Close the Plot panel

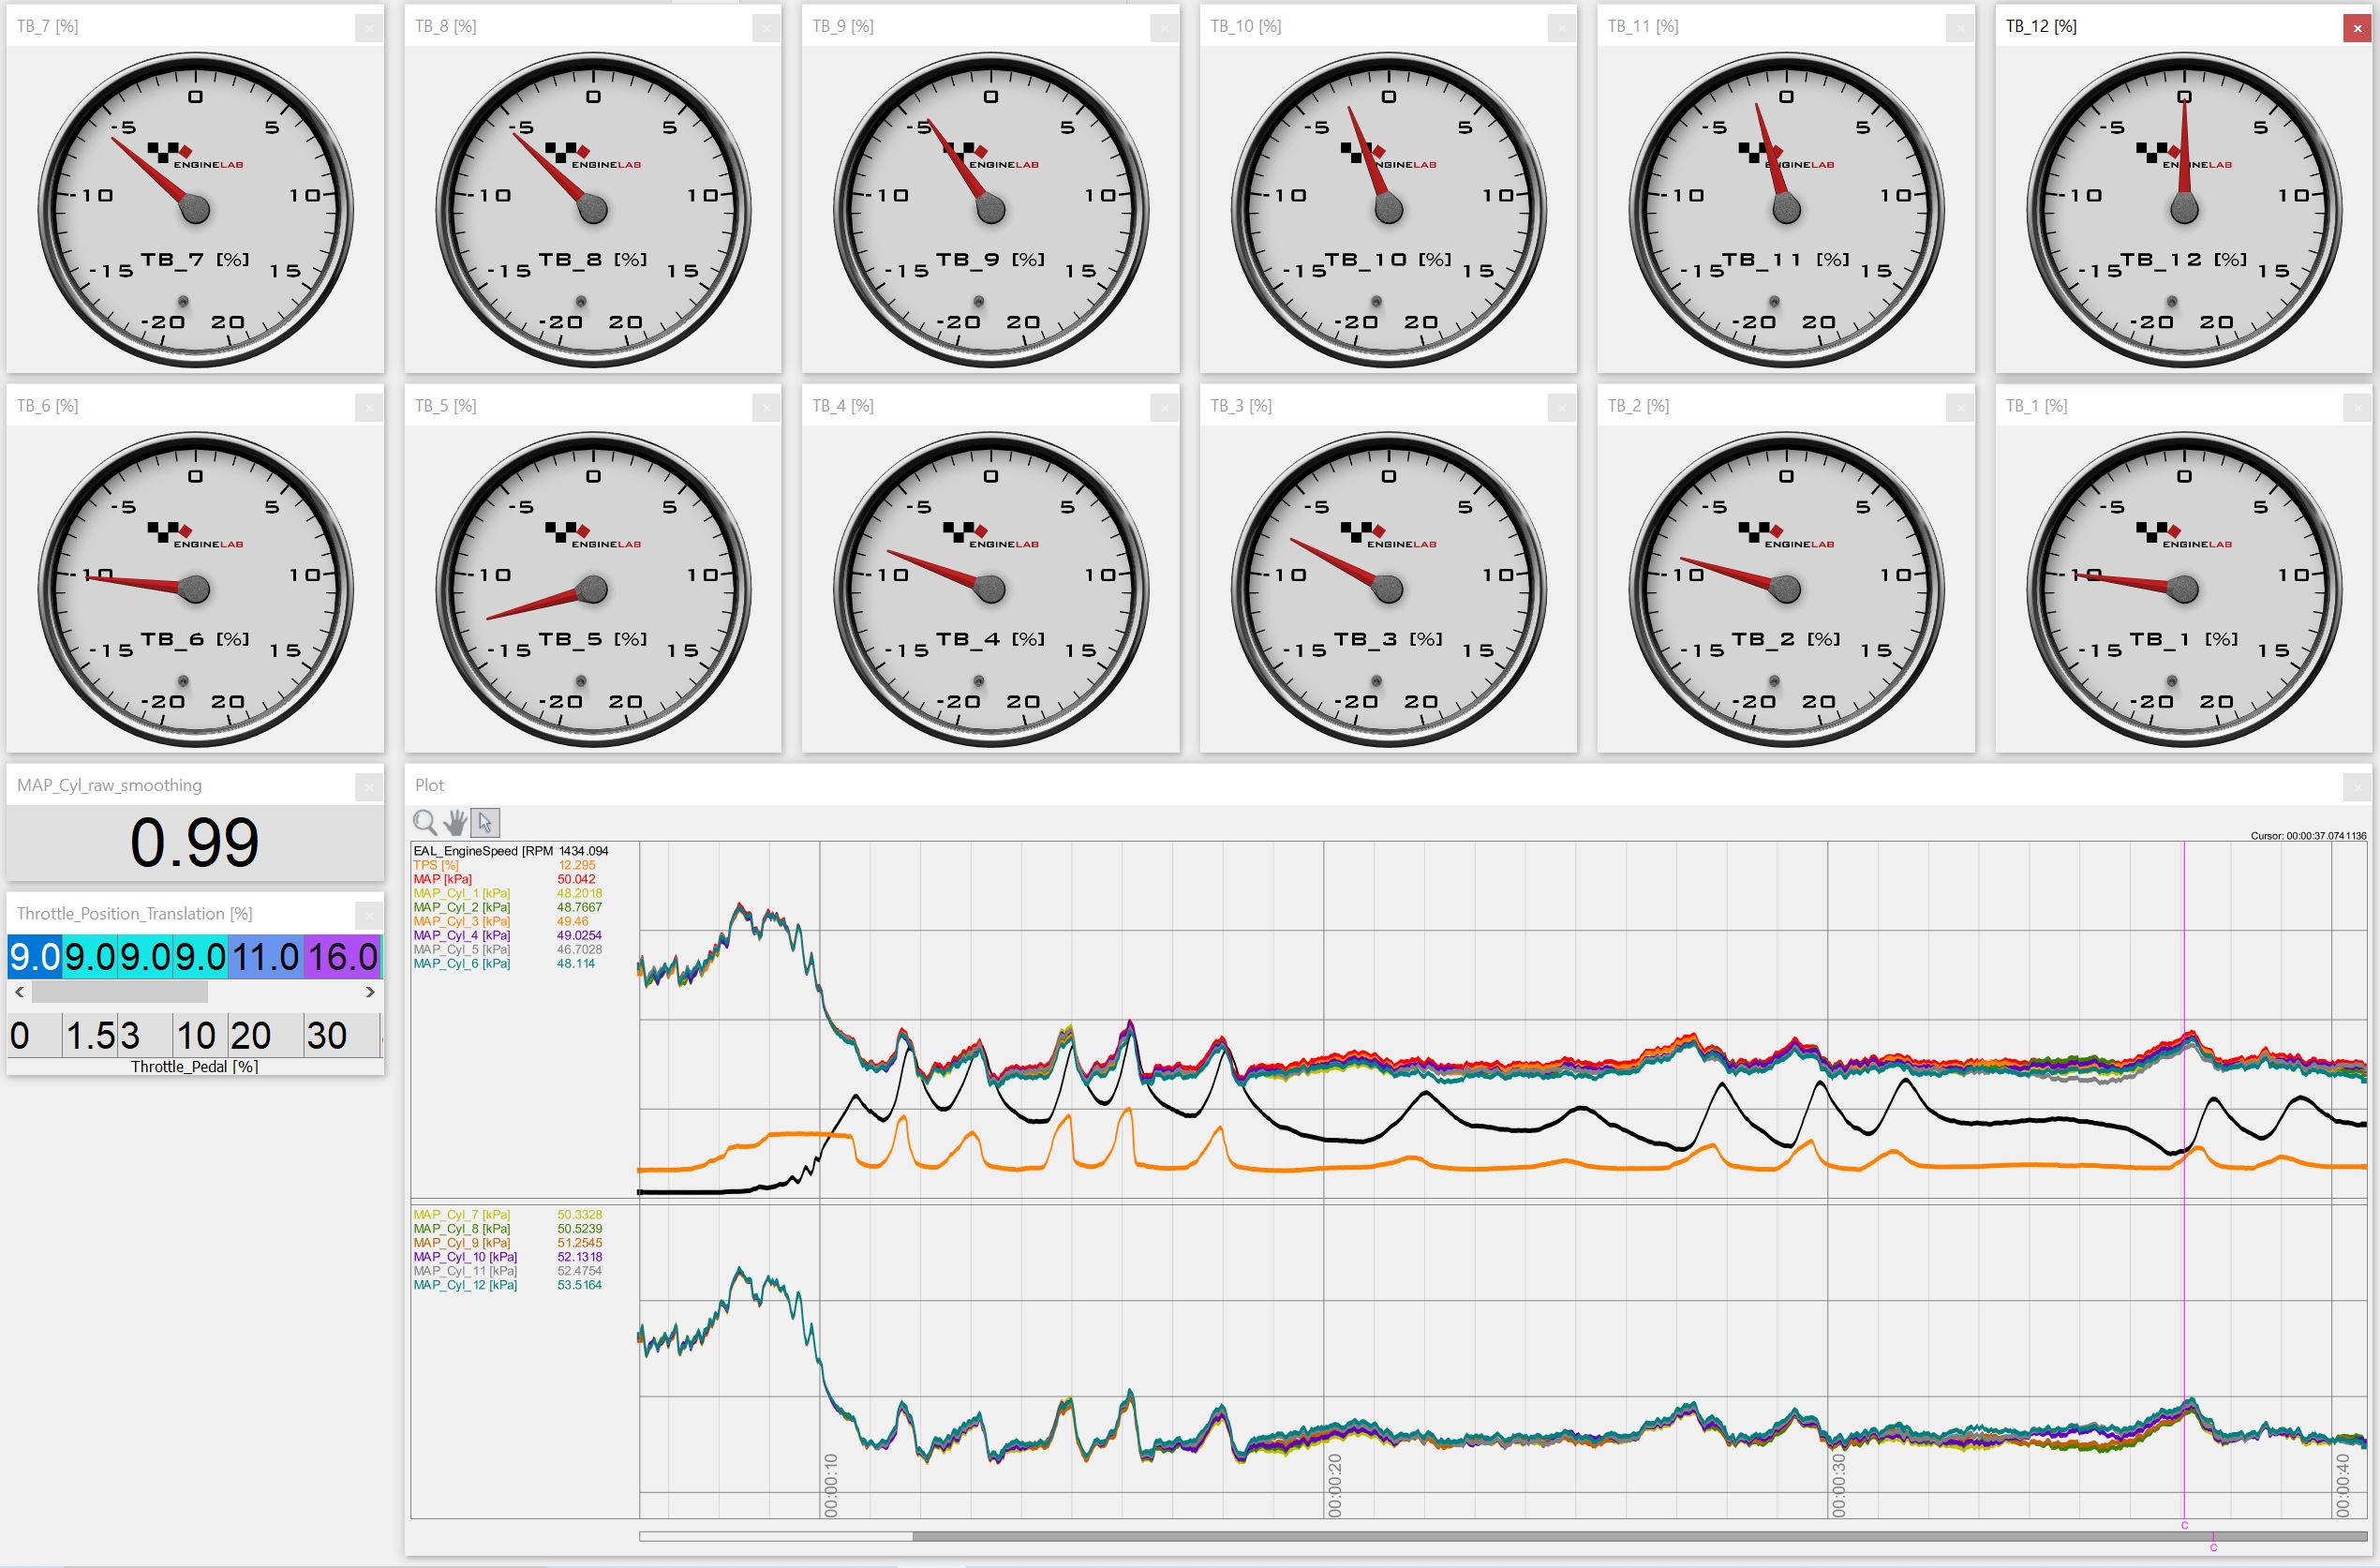coord(2357,787)
